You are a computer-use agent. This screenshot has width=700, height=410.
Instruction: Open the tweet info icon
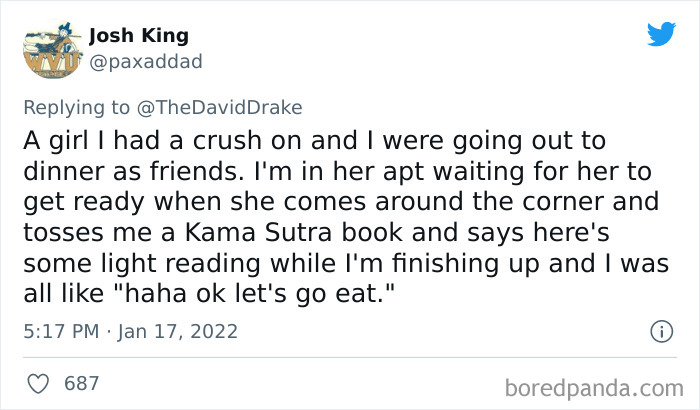pyautogui.click(x=660, y=330)
